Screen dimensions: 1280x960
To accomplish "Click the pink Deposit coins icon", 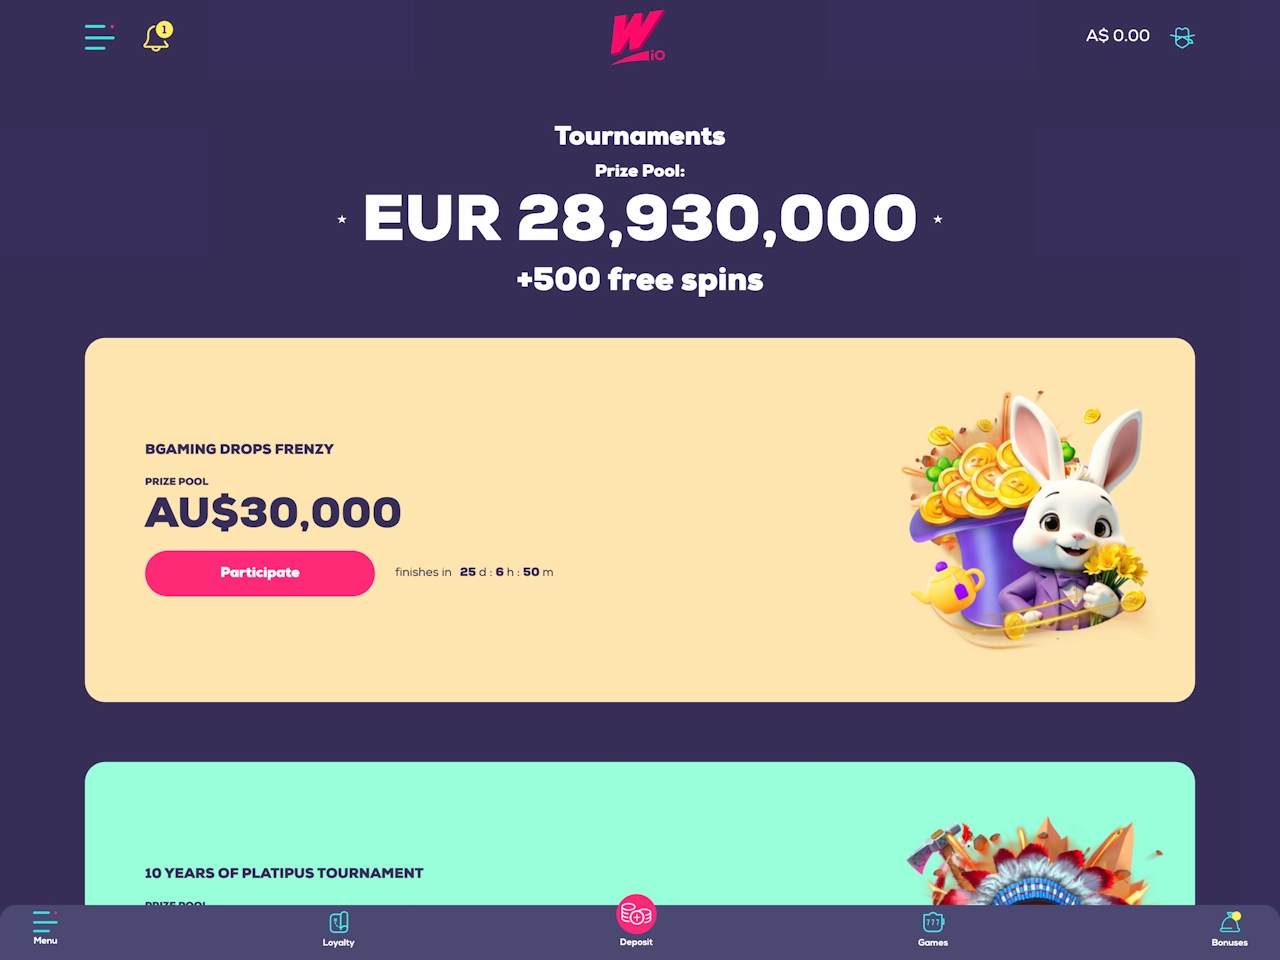I will (636, 913).
